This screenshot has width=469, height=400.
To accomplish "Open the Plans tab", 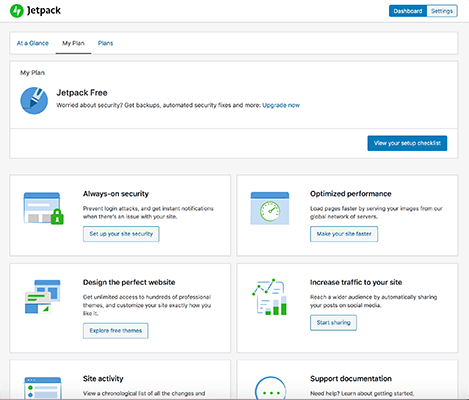I will point(105,43).
